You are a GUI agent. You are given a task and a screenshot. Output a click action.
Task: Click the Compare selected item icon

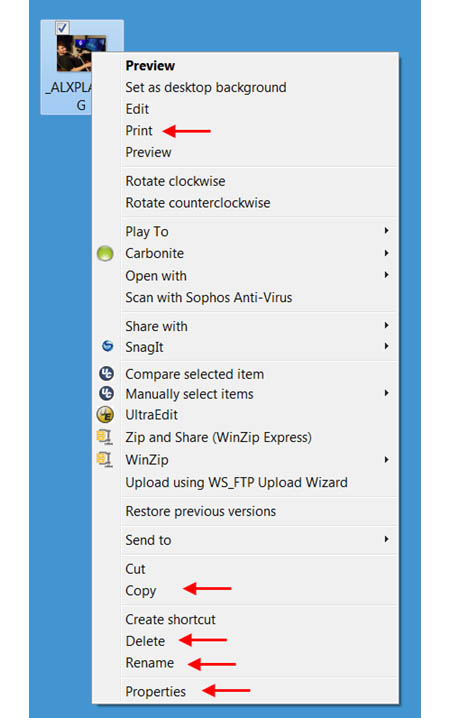pos(106,374)
